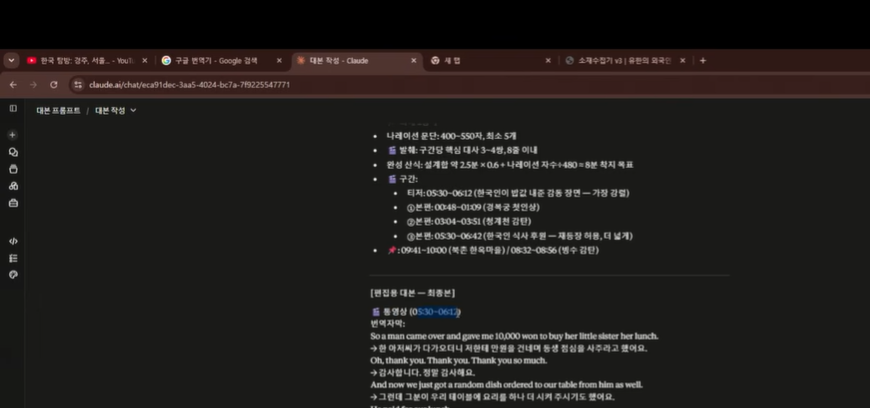Click the 나레이션 문단: 400~550자 bullet
Viewport: 870px width, 408px height.
tap(452, 136)
